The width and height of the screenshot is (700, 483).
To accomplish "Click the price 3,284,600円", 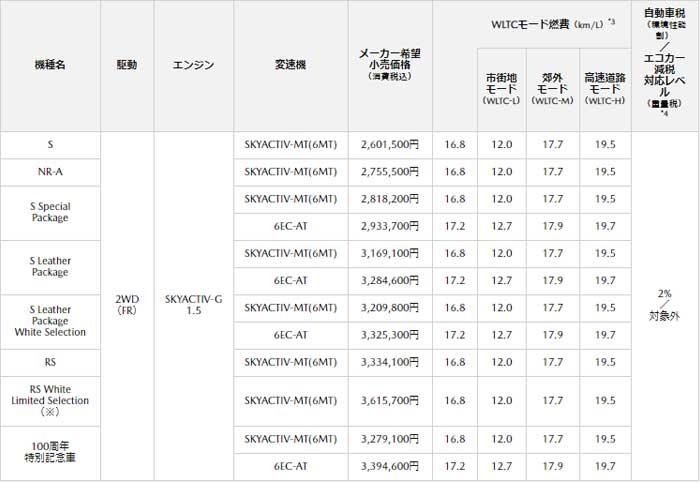I will pos(390,281).
